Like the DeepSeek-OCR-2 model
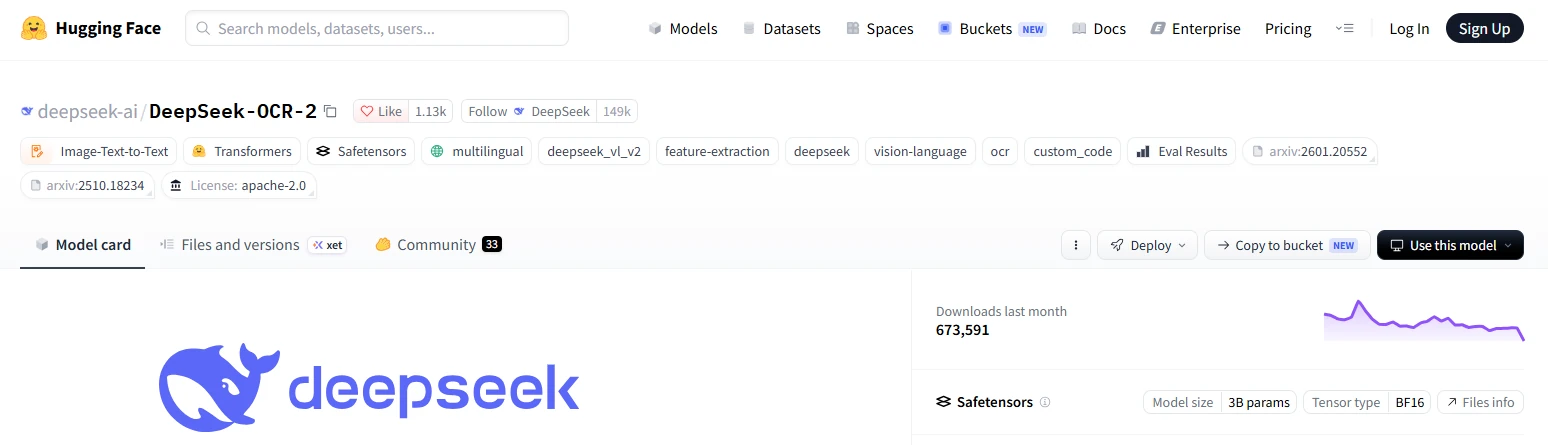This screenshot has width=1548, height=445. (x=381, y=111)
